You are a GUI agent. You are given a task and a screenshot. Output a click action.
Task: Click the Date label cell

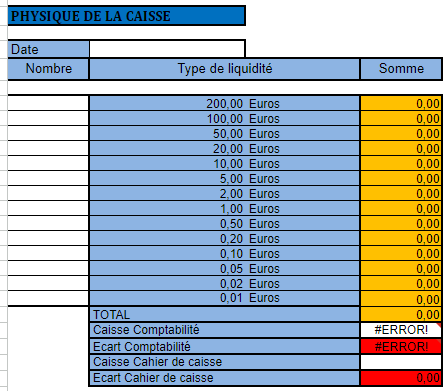click(x=48, y=49)
